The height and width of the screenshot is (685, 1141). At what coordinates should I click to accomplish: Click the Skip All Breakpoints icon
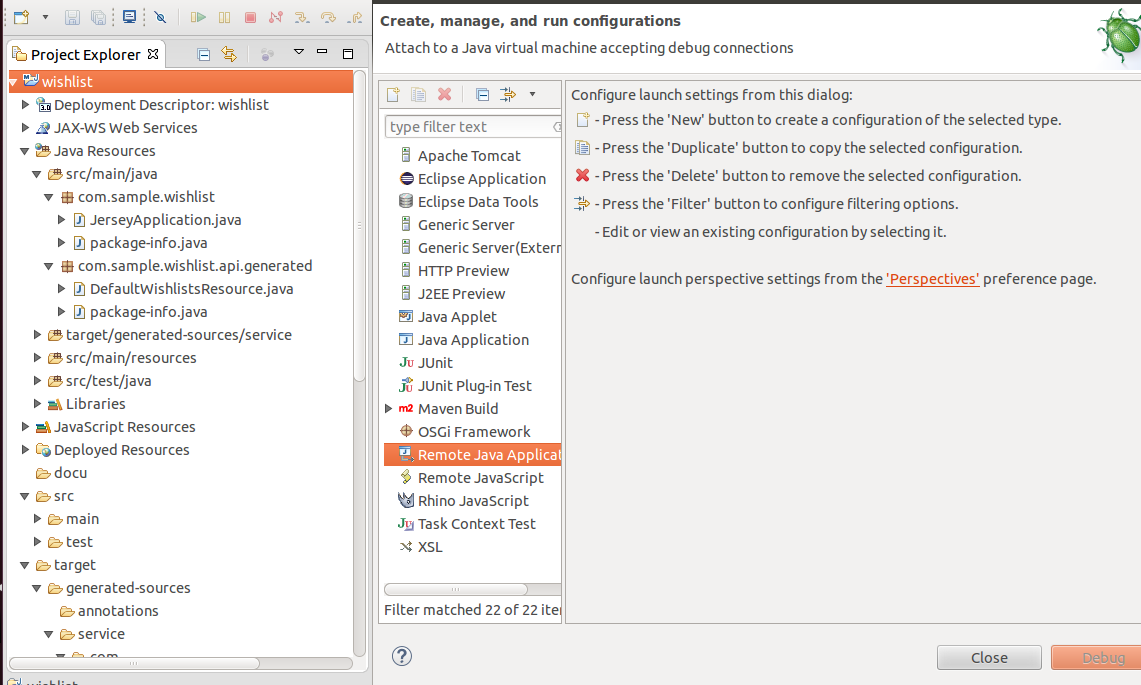point(160,17)
